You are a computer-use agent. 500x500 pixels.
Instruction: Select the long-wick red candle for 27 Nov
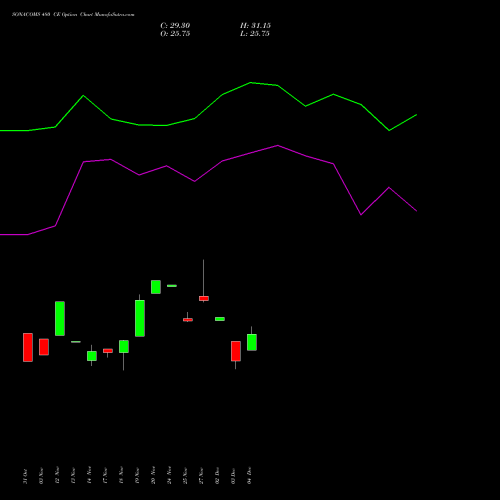click(x=204, y=298)
